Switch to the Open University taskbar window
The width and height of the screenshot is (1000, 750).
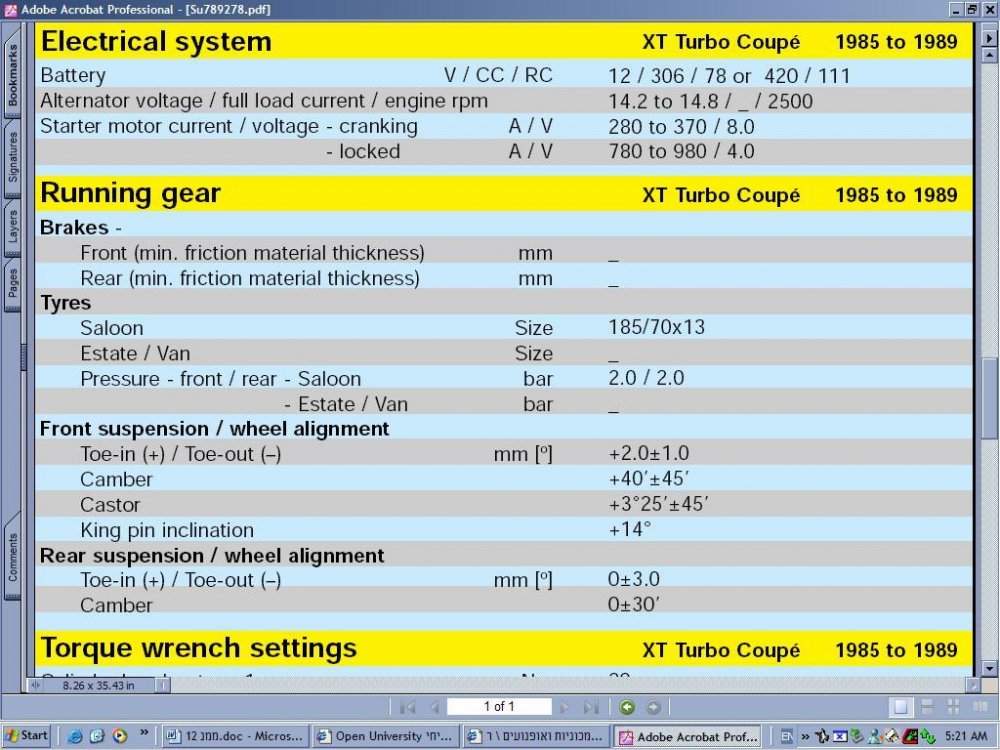point(385,736)
